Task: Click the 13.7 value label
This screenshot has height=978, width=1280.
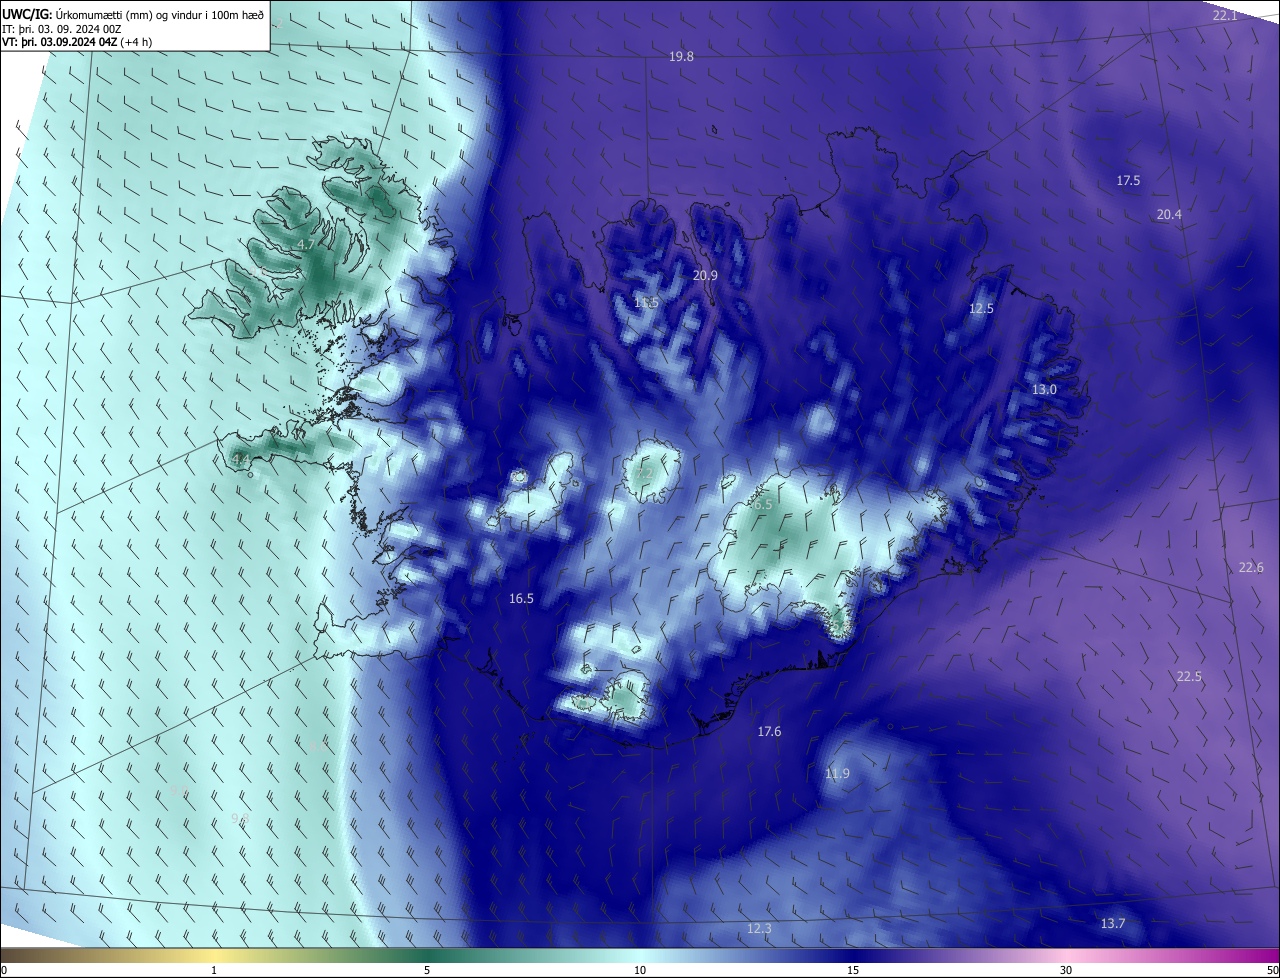Action: [1113, 923]
